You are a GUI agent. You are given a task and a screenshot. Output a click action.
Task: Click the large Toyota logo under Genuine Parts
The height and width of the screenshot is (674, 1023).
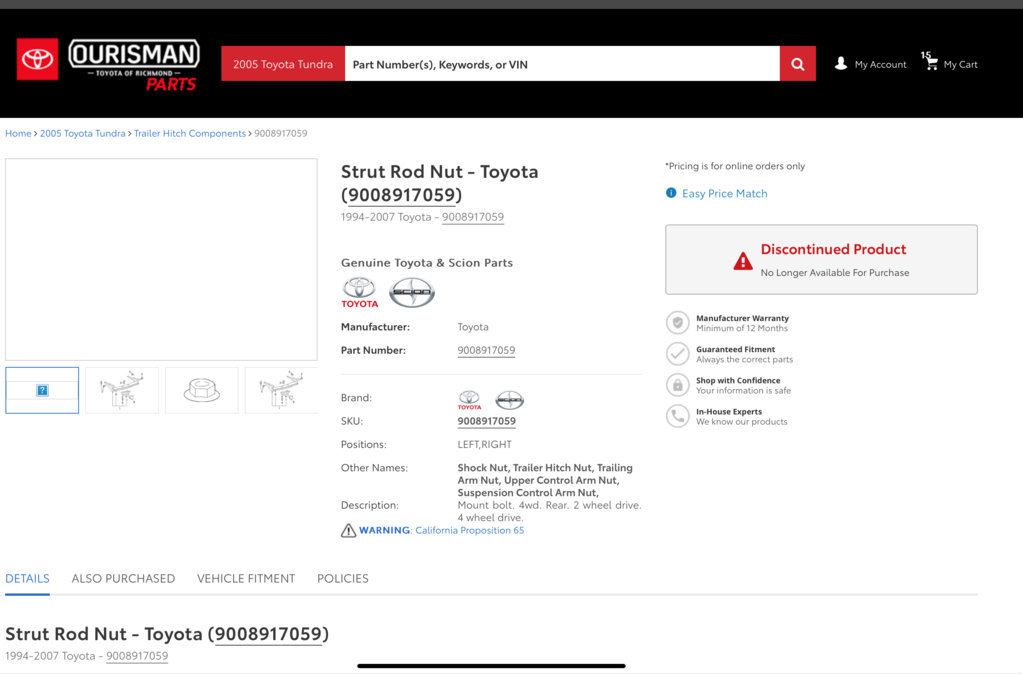click(x=359, y=292)
